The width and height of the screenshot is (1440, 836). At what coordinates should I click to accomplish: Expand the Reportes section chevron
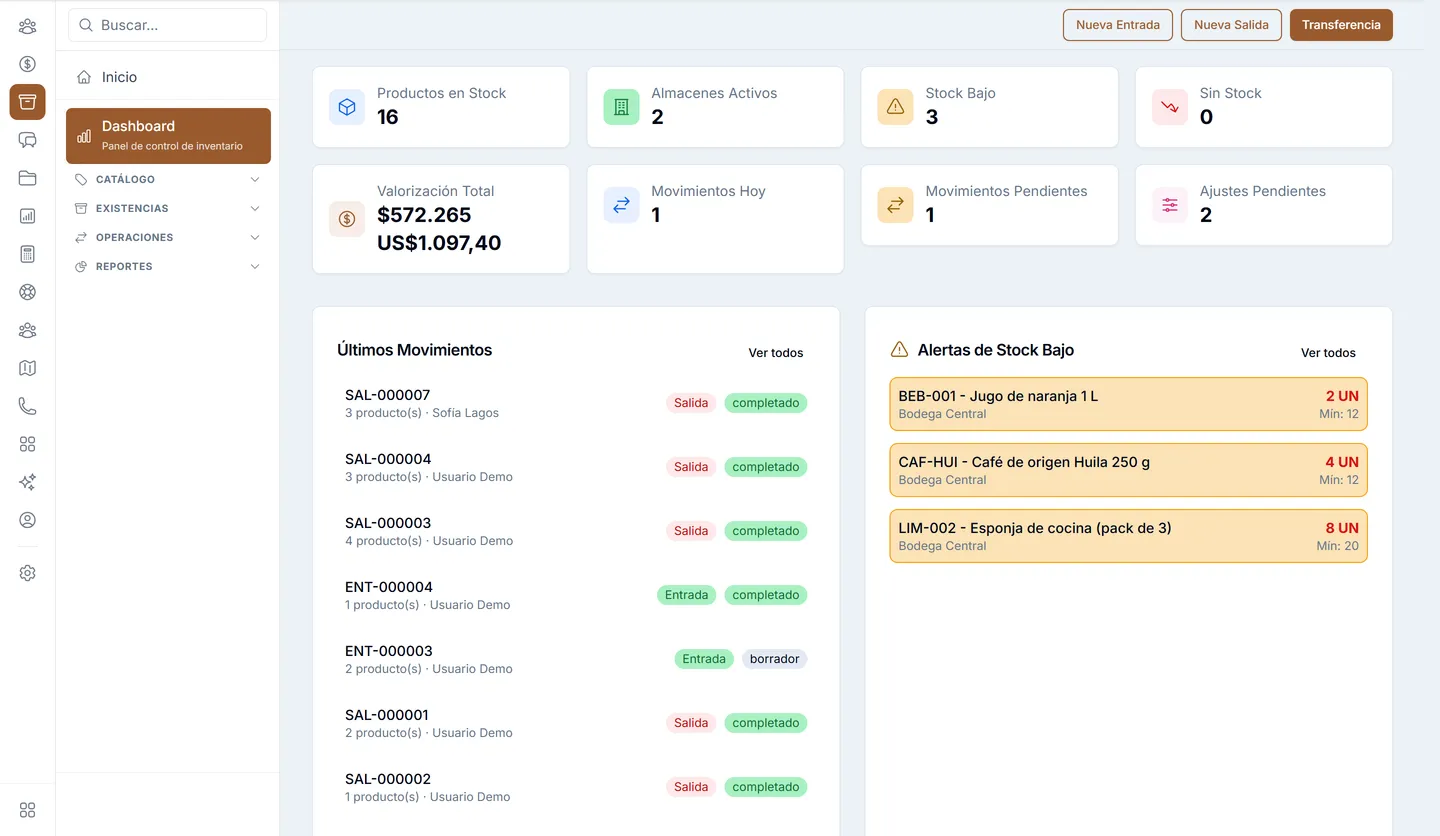coord(255,267)
